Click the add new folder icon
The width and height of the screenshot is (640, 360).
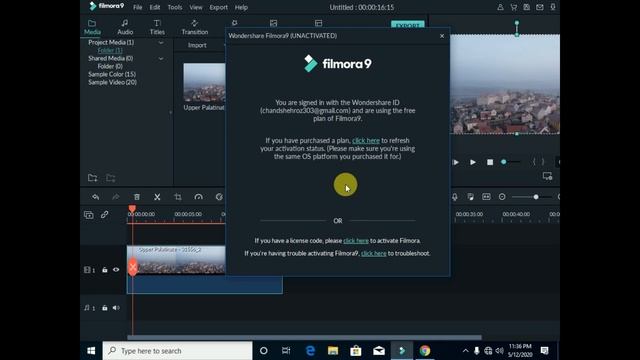(93, 178)
